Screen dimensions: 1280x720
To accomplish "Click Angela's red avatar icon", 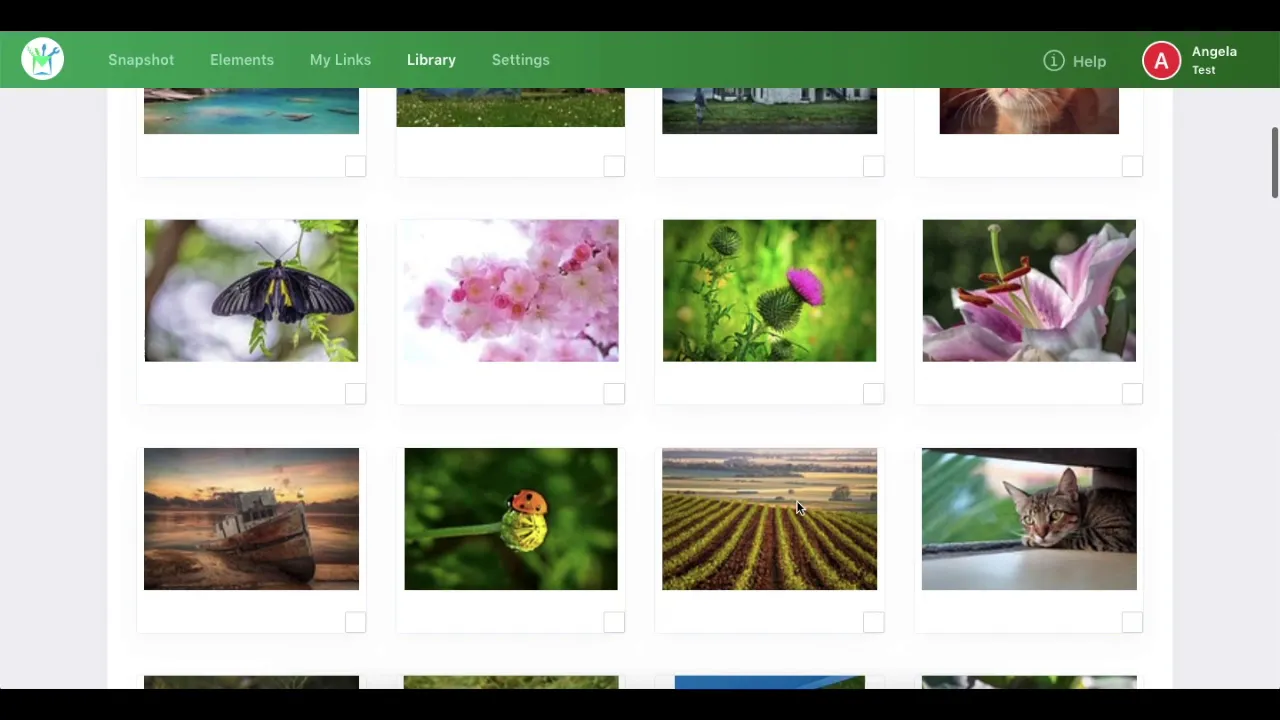I will (1161, 60).
